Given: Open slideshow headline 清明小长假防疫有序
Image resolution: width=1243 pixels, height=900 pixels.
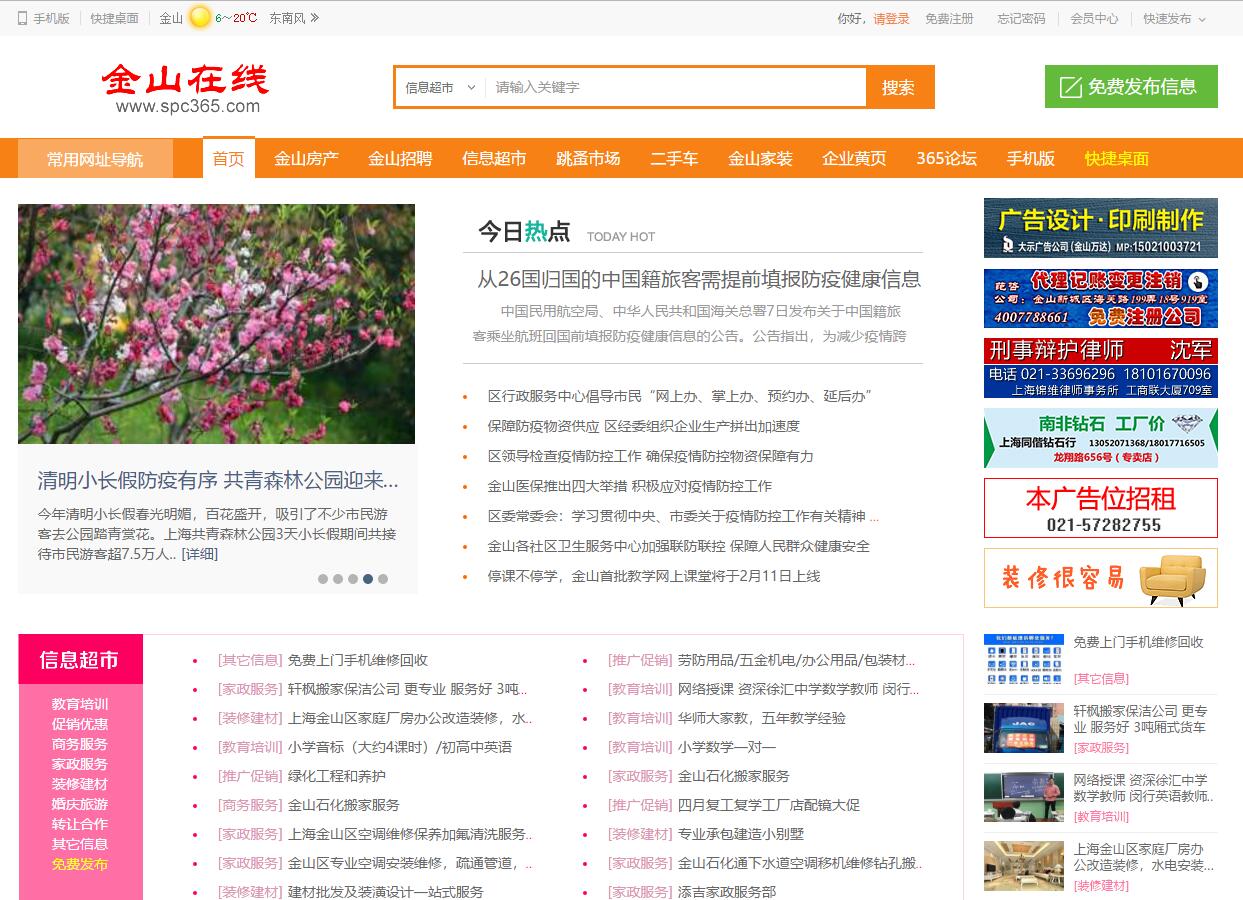Looking at the screenshot, I should click(x=218, y=480).
